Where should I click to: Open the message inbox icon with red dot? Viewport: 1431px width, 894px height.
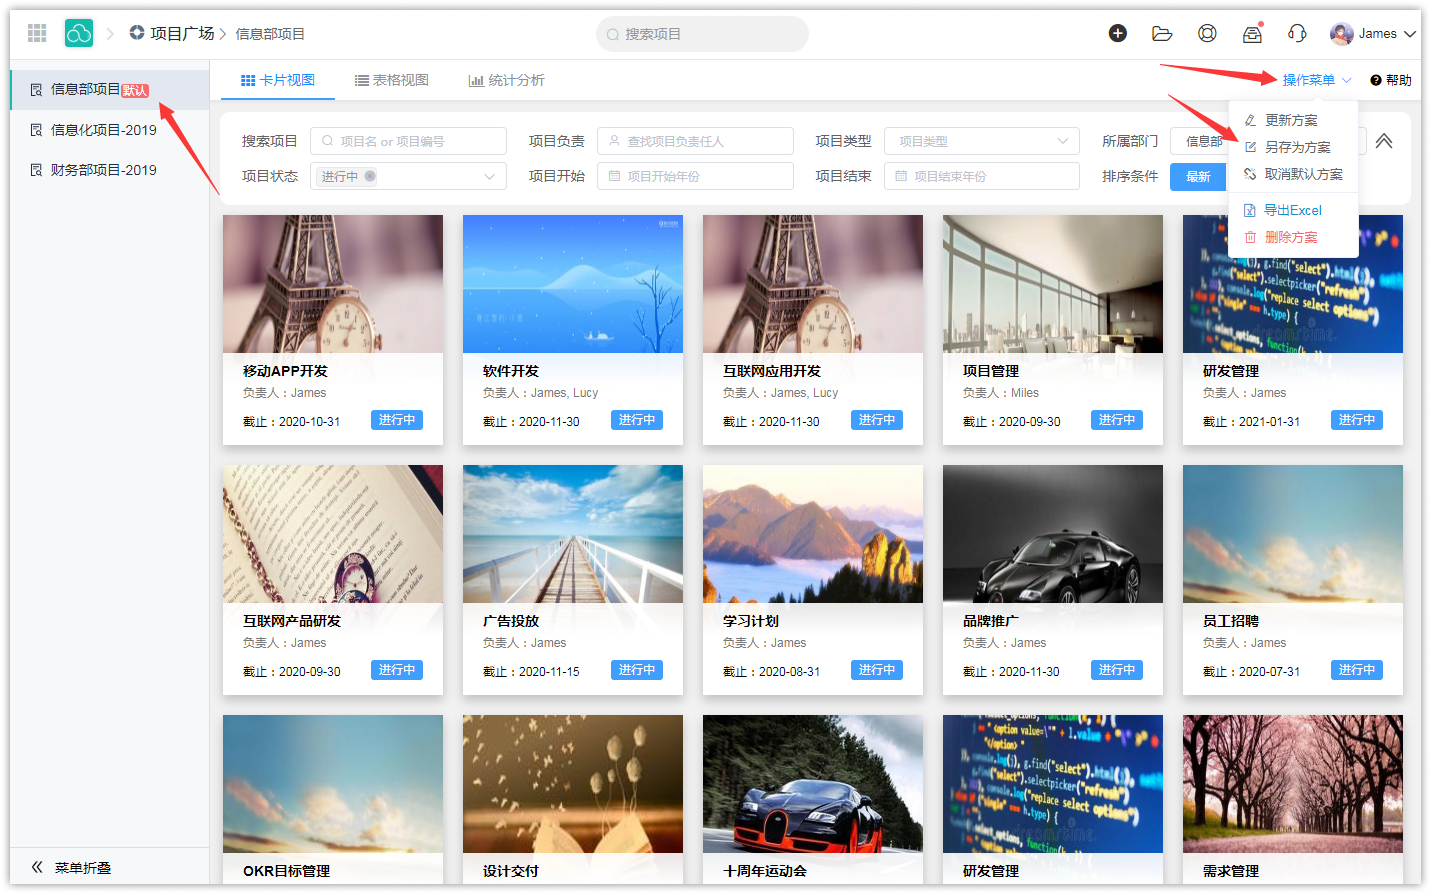tap(1252, 33)
